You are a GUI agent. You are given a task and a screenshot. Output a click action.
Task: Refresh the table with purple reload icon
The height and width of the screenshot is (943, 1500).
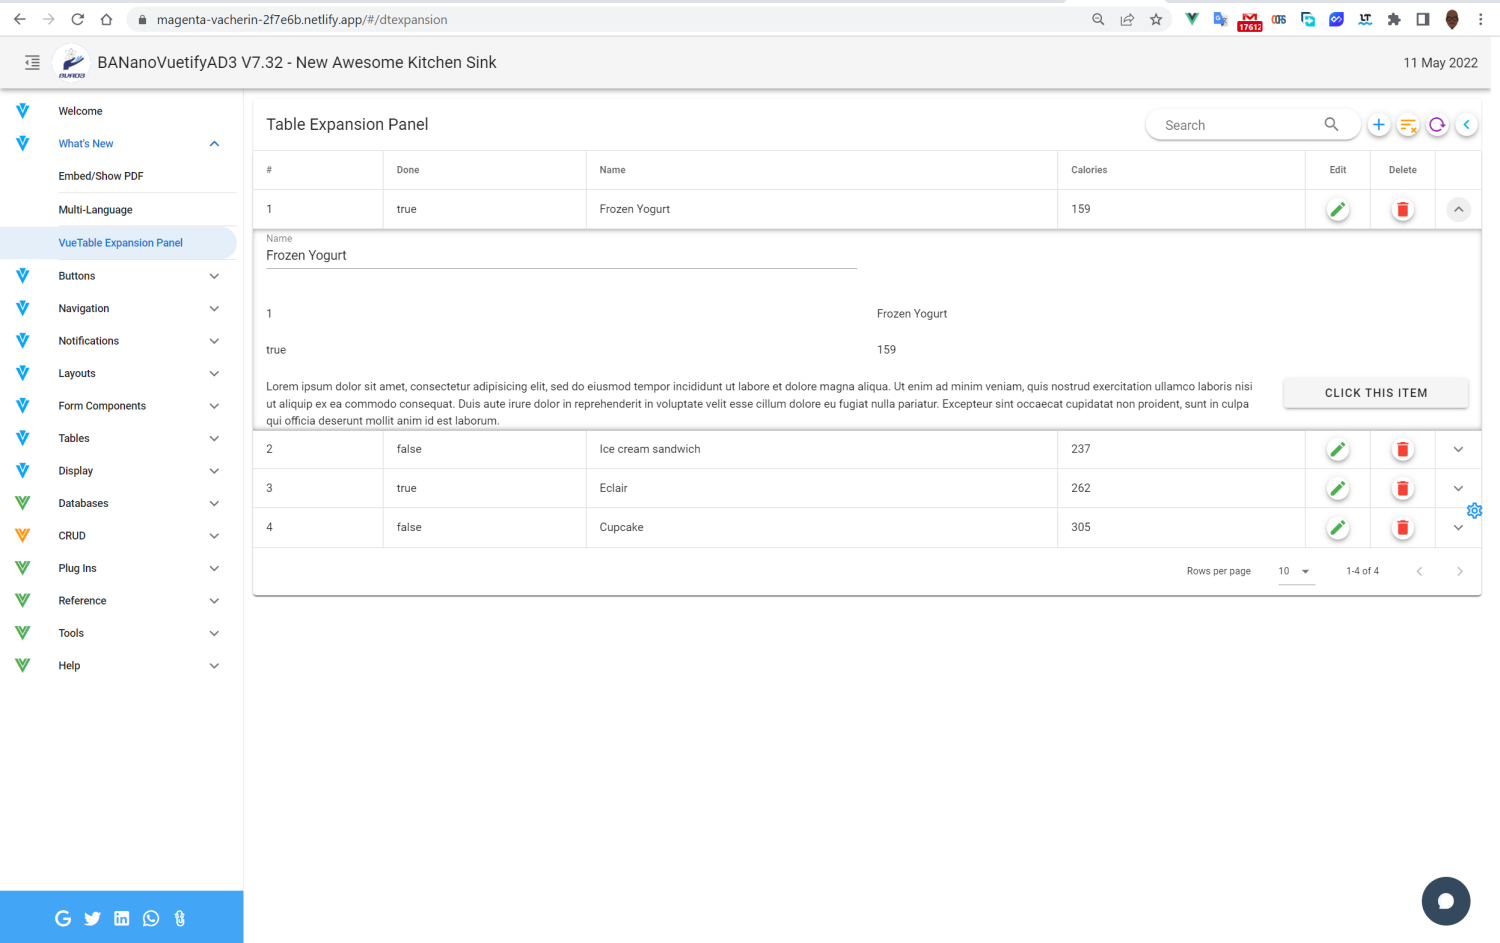(1437, 125)
